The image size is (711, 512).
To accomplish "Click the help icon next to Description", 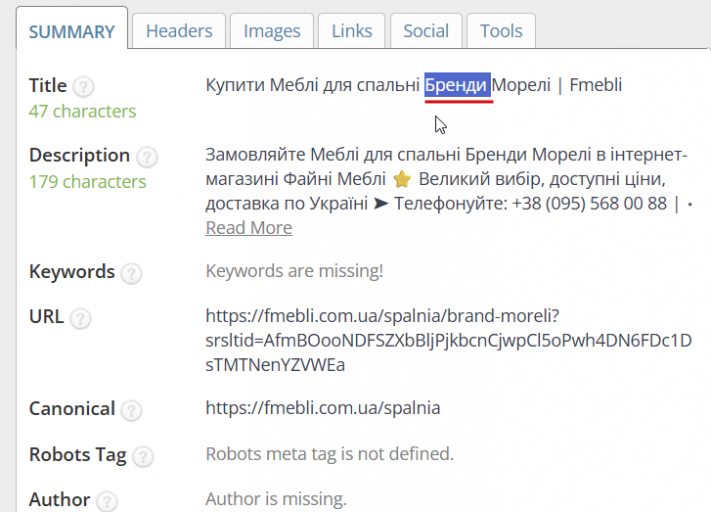I will [x=147, y=157].
